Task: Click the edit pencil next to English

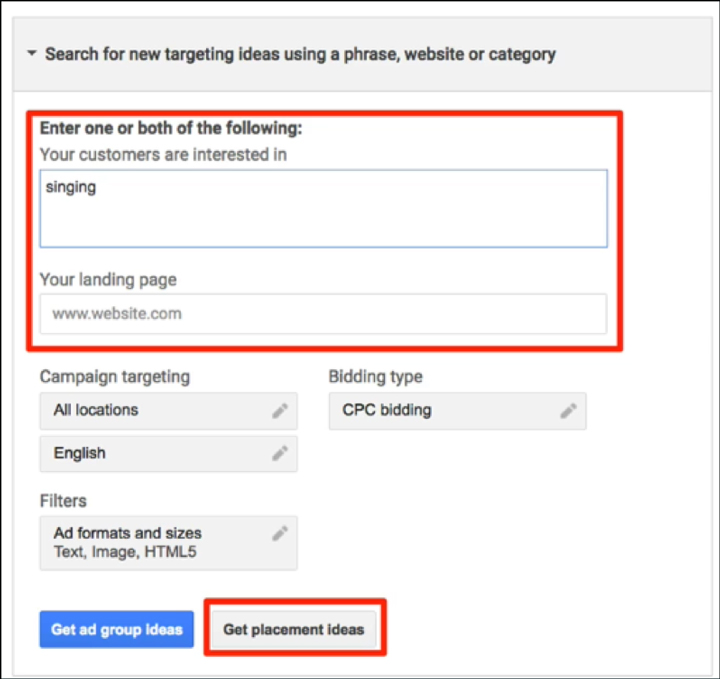Action: [280, 453]
